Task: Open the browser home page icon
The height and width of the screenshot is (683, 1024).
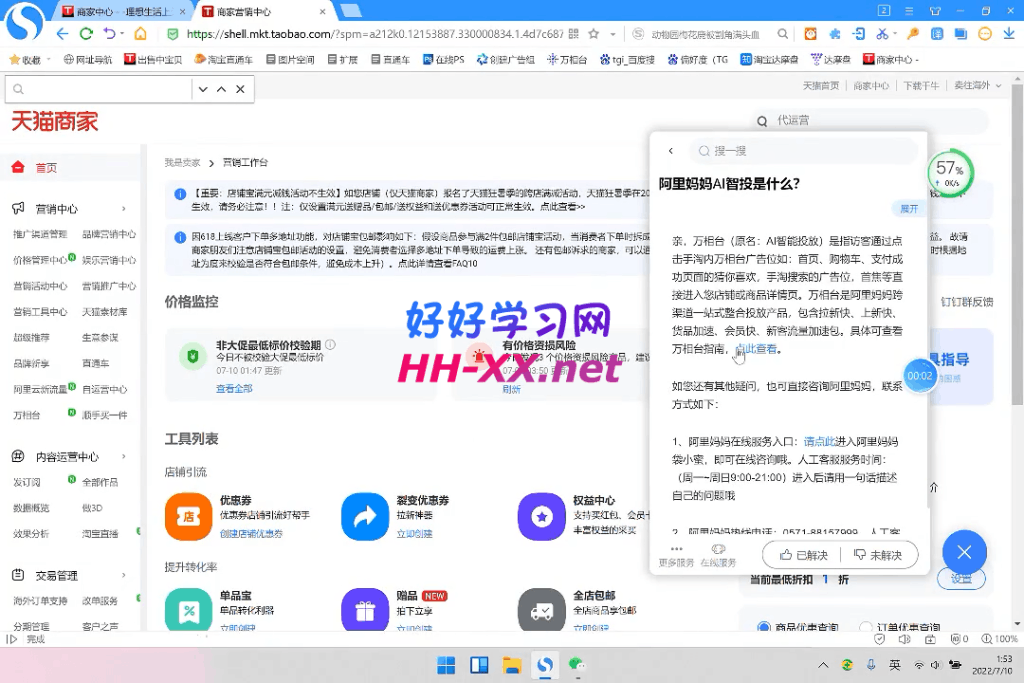Action: click(x=140, y=33)
